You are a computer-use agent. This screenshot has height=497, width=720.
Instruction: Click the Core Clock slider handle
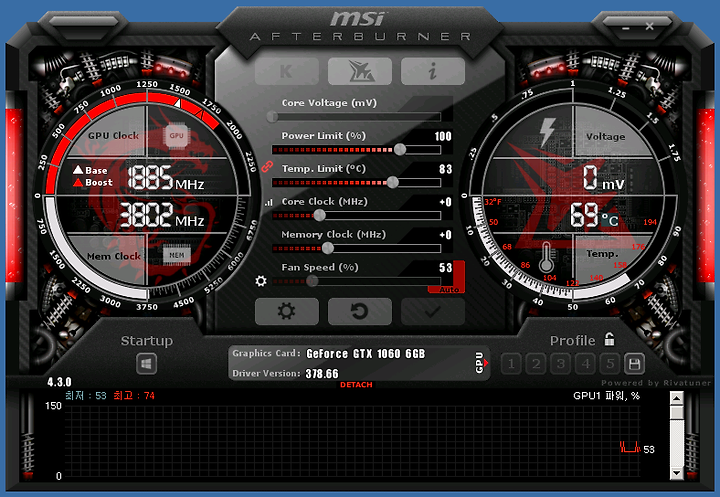(320, 215)
